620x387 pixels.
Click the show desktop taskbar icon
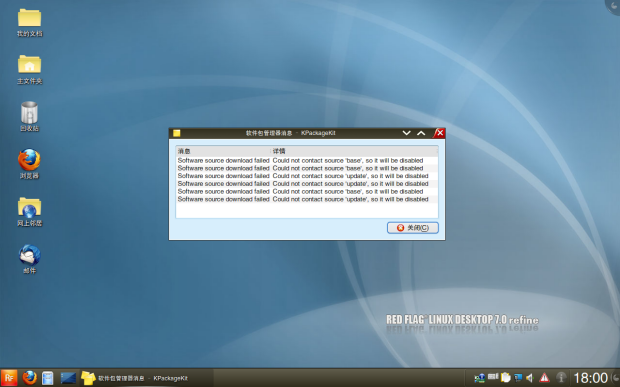68,378
